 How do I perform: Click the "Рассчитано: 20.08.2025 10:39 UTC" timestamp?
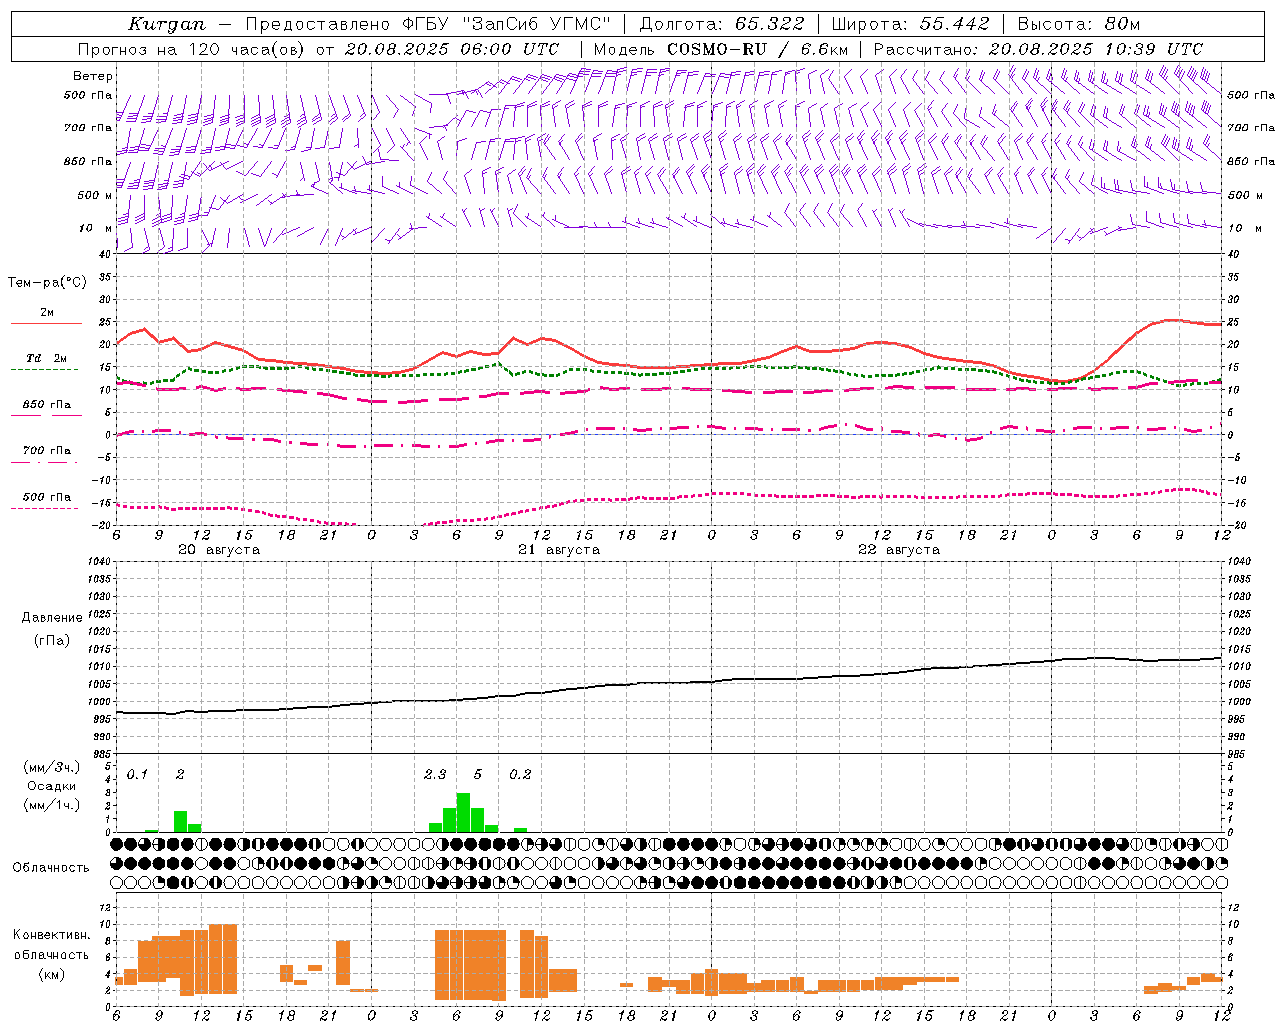coord(1038,48)
